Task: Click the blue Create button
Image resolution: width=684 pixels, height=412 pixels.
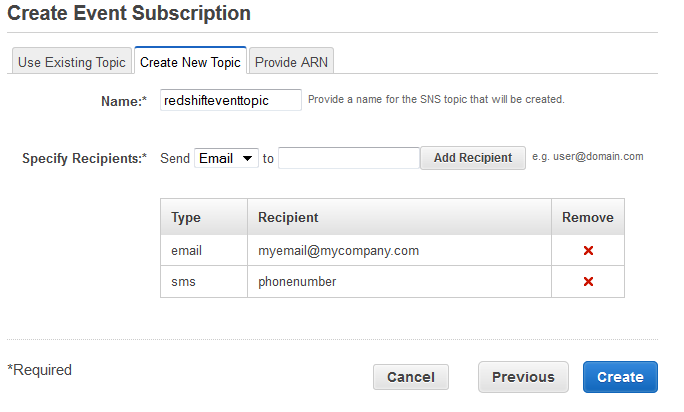Action: [620, 377]
